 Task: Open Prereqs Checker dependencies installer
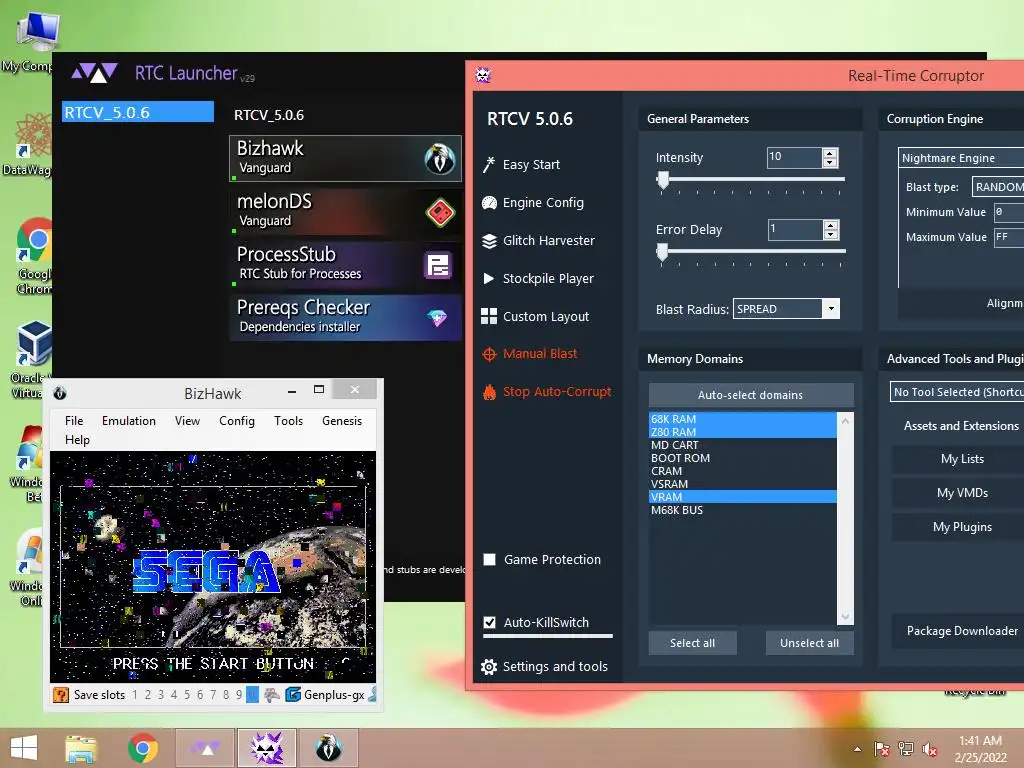click(x=345, y=317)
